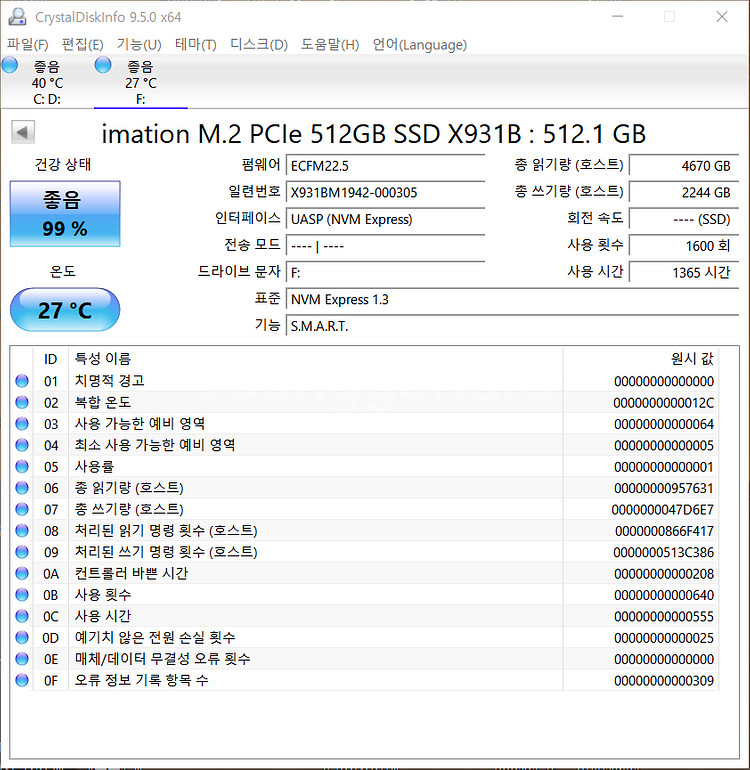The image size is (750, 770).
Task: Click the transfer mode field ---- | ----
Action: point(386,246)
